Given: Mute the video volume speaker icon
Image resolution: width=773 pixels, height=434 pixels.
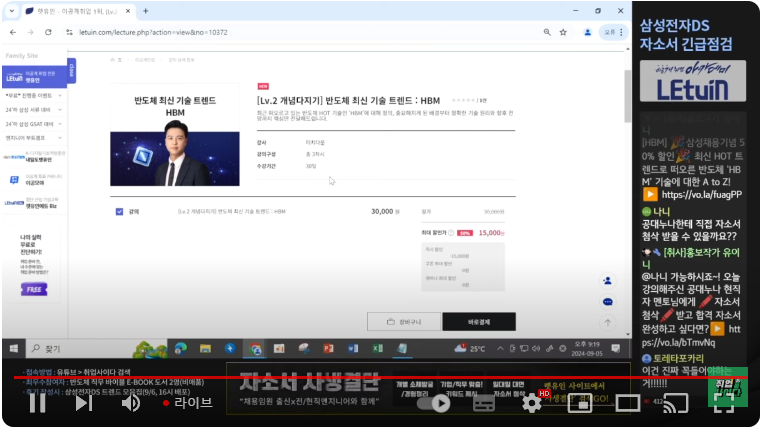Looking at the screenshot, I should point(131,403).
